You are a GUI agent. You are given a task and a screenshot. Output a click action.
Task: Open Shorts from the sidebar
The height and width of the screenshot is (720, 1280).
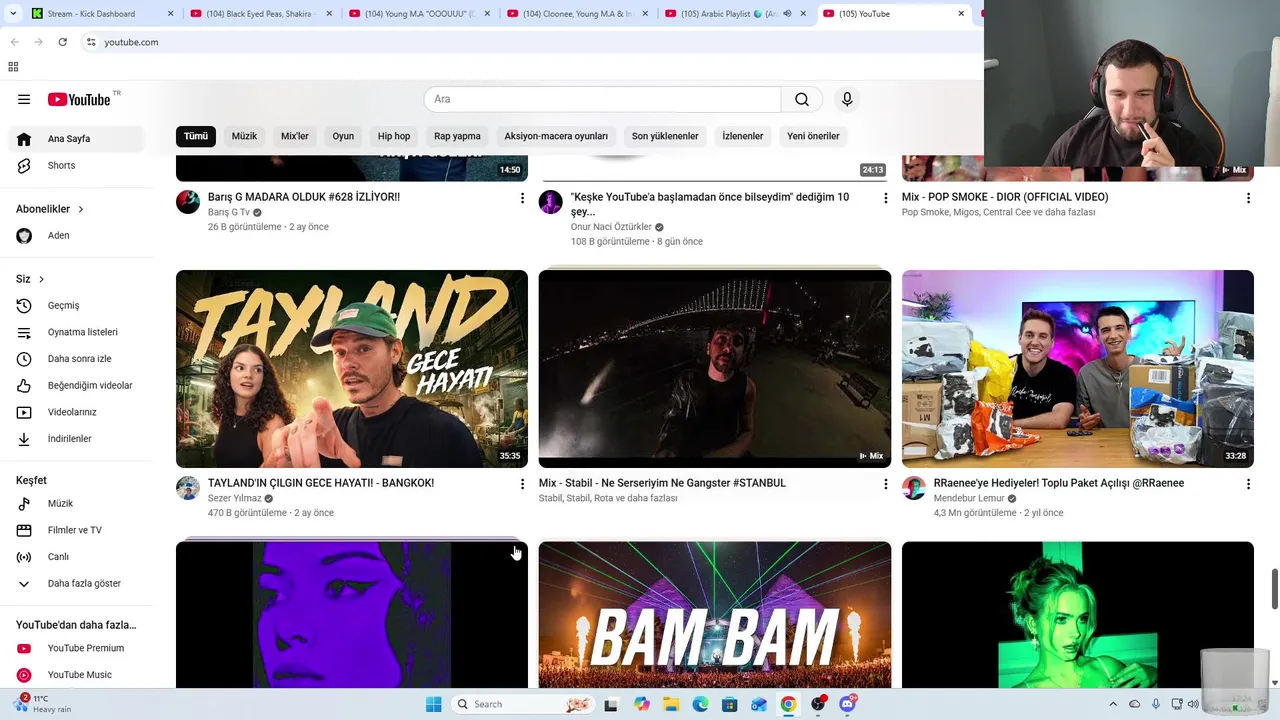pyautogui.click(x=76, y=165)
